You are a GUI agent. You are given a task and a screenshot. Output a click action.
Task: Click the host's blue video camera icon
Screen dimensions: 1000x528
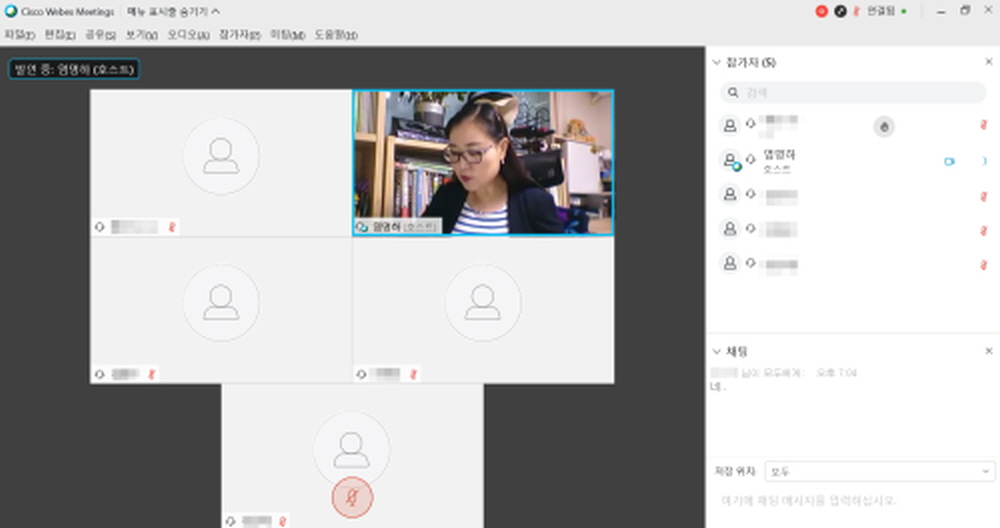[x=950, y=161]
